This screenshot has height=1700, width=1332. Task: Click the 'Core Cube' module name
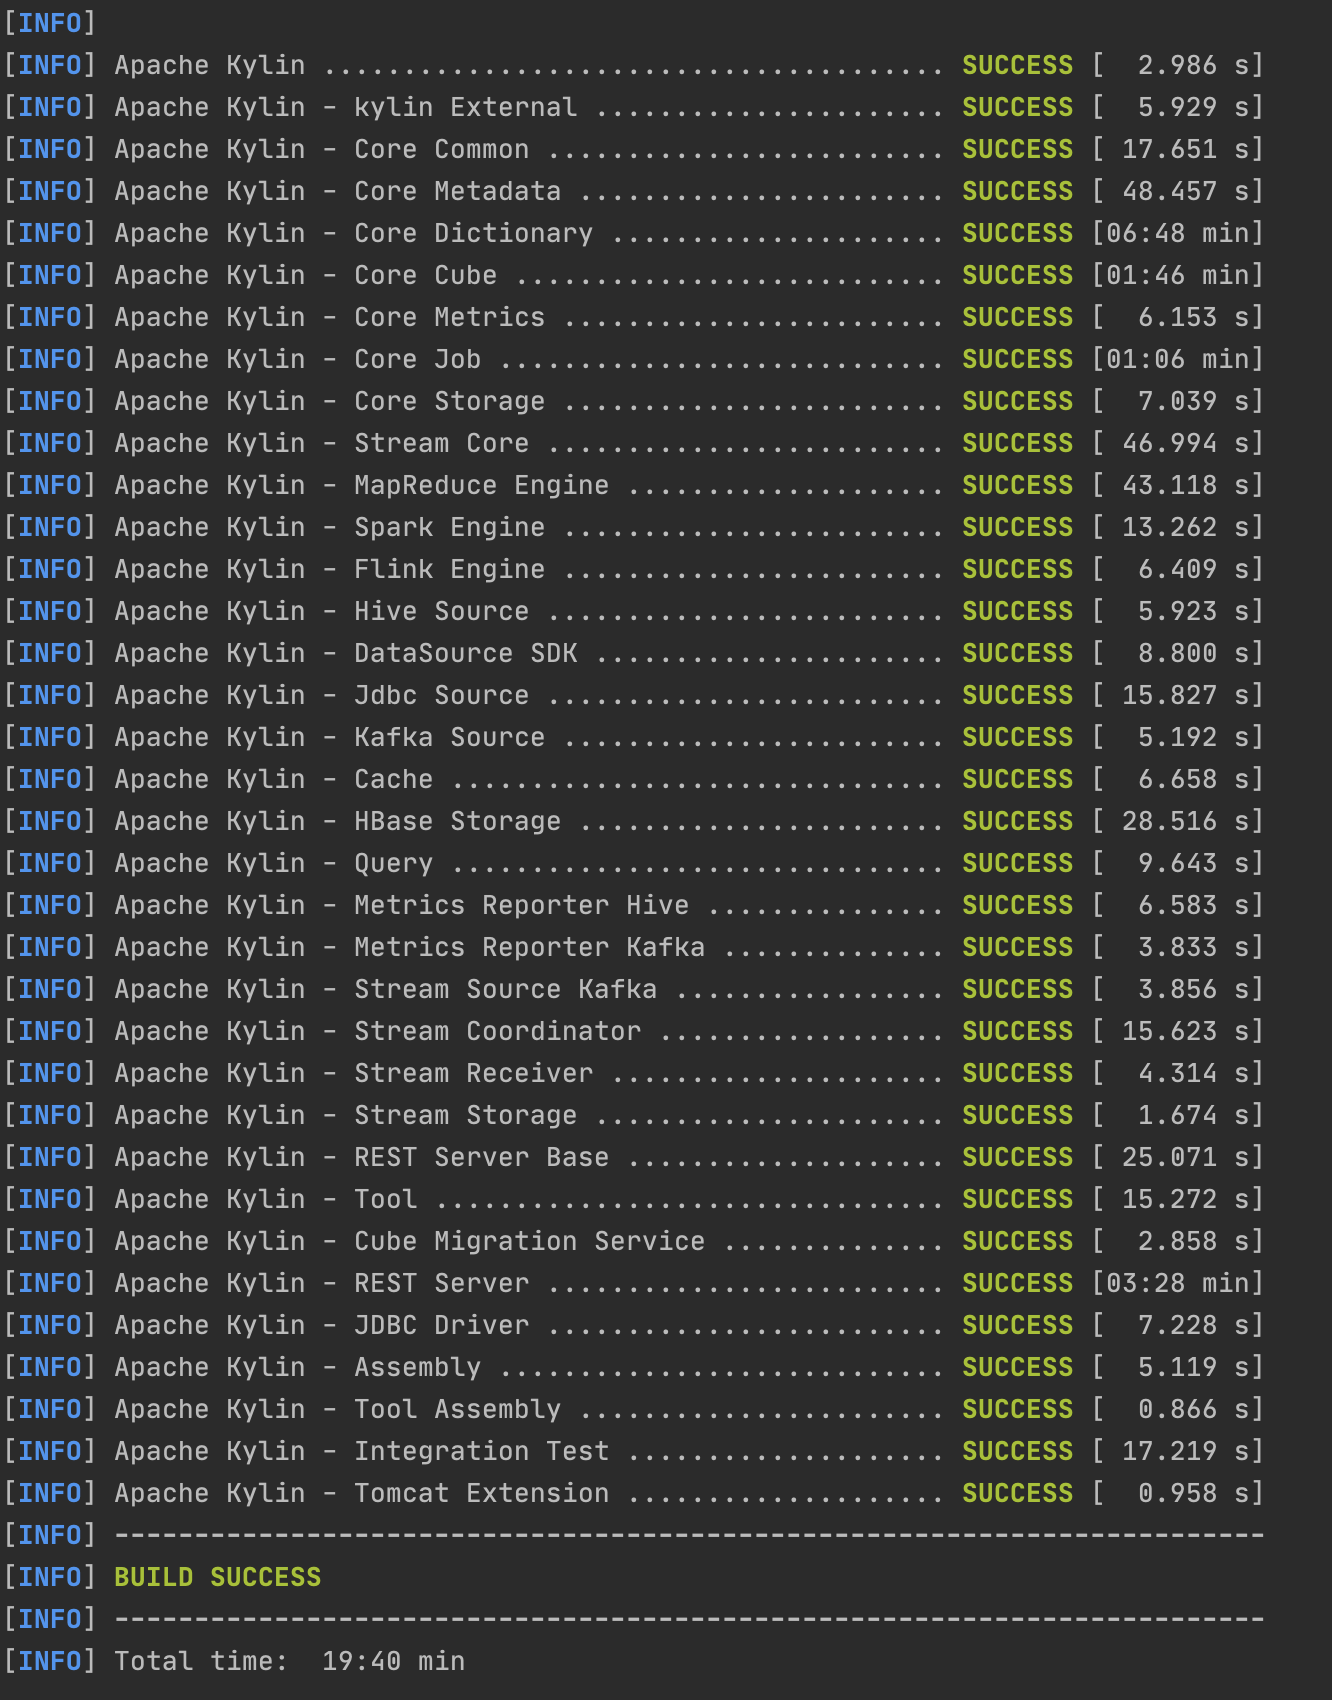425,275
